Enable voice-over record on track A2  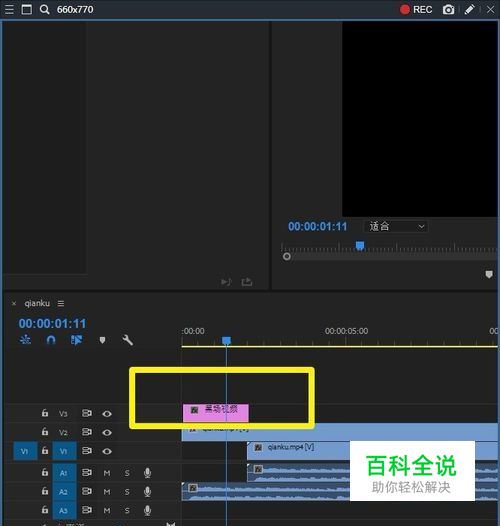pos(147,492)
